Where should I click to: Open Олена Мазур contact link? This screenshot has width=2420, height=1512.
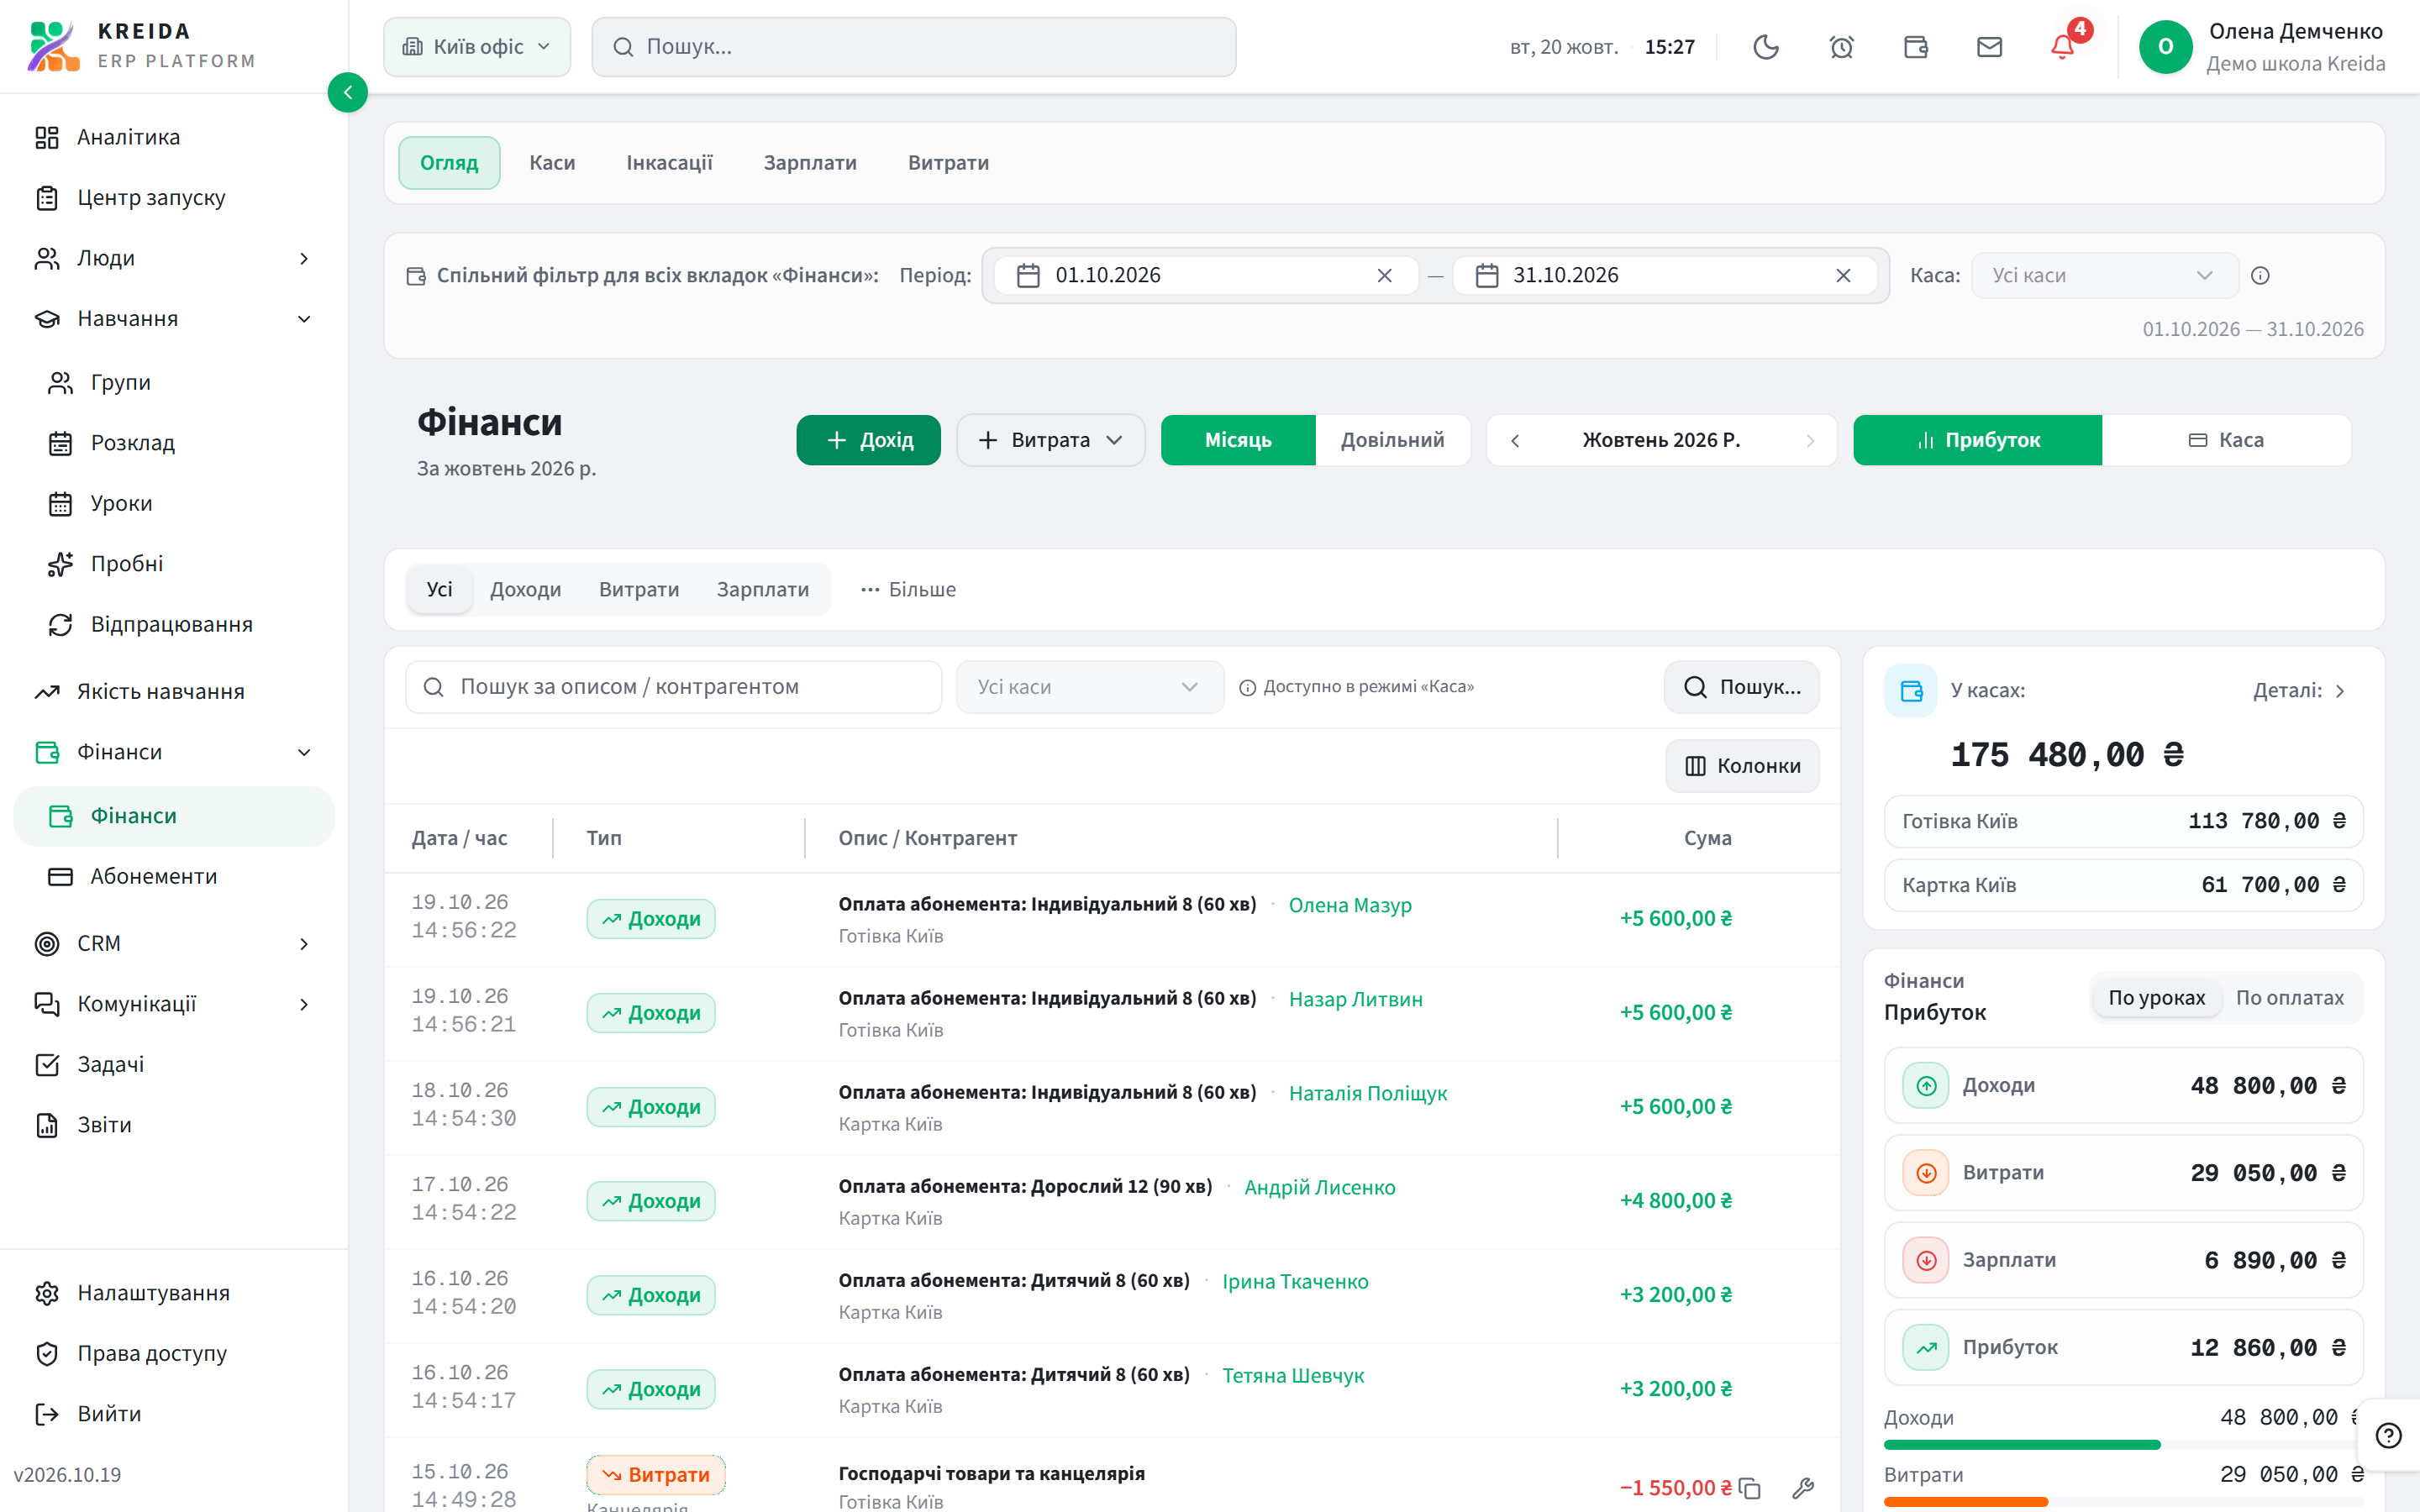[x=1350, y=905]
